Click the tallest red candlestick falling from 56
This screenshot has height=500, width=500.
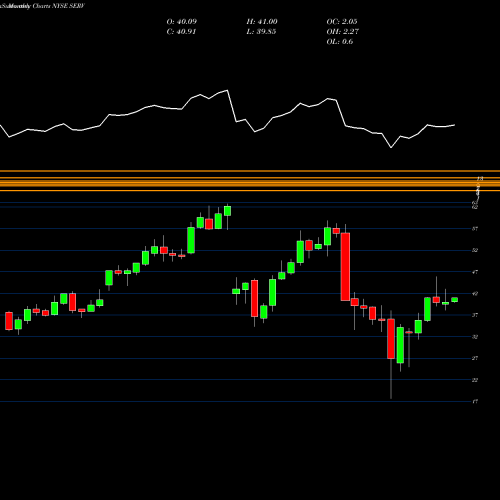point(345,267)
